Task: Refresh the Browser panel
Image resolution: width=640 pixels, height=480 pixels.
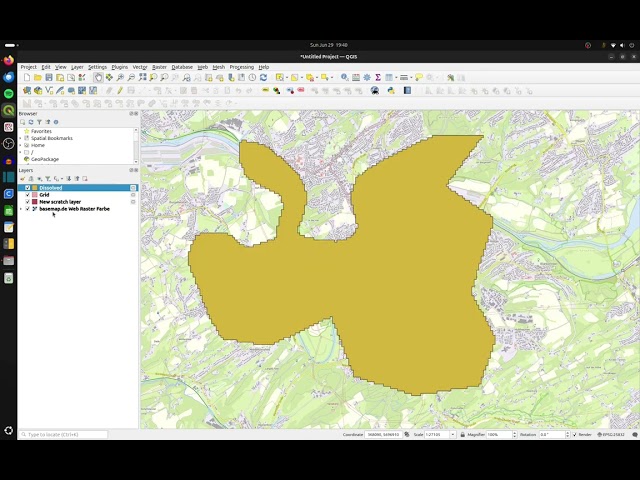Action: click(x=31, y=122)
